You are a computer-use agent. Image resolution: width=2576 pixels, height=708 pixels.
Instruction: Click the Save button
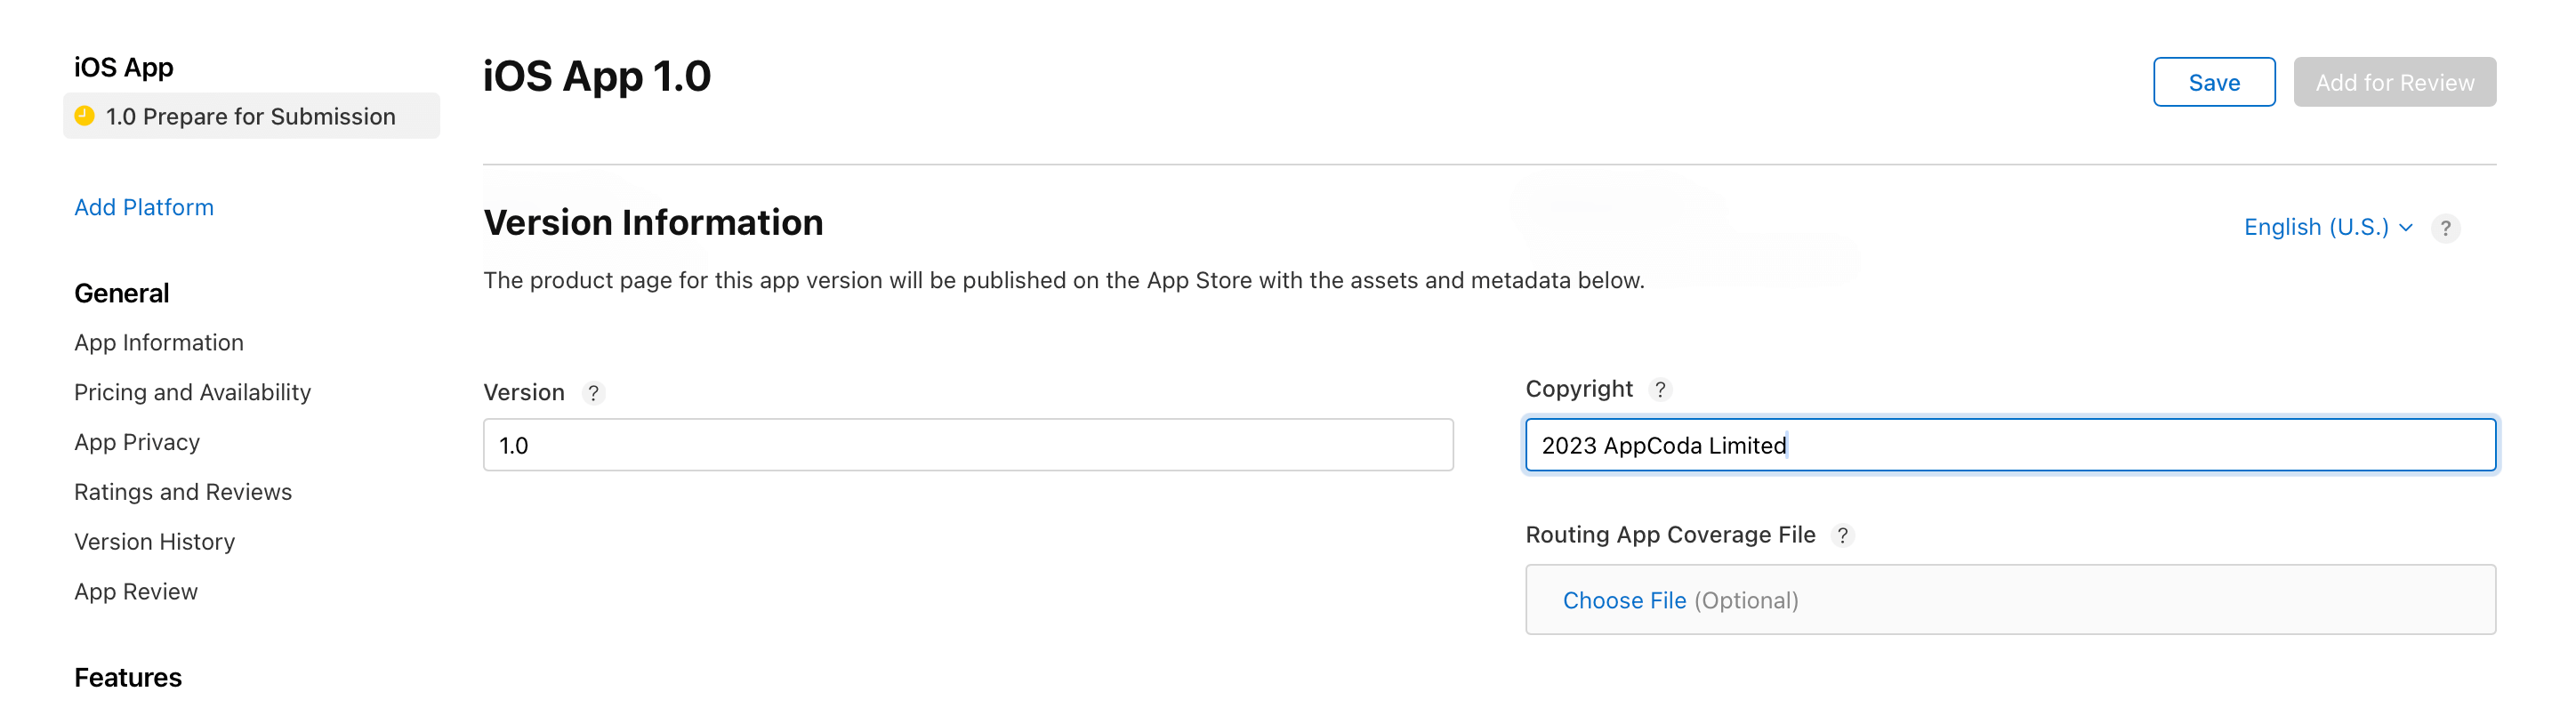pos(2213,82)
